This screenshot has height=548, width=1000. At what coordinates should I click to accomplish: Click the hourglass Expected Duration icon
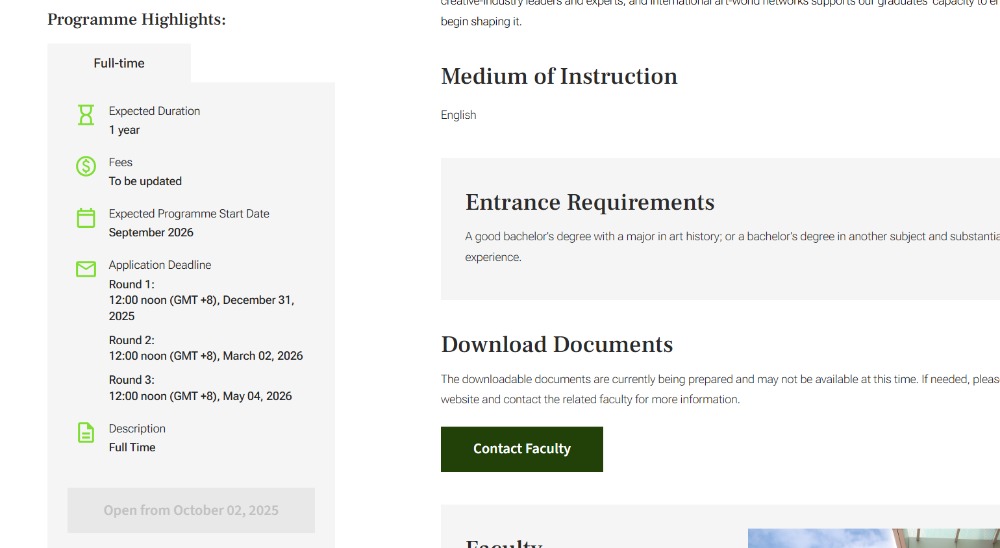click(86, 115)
